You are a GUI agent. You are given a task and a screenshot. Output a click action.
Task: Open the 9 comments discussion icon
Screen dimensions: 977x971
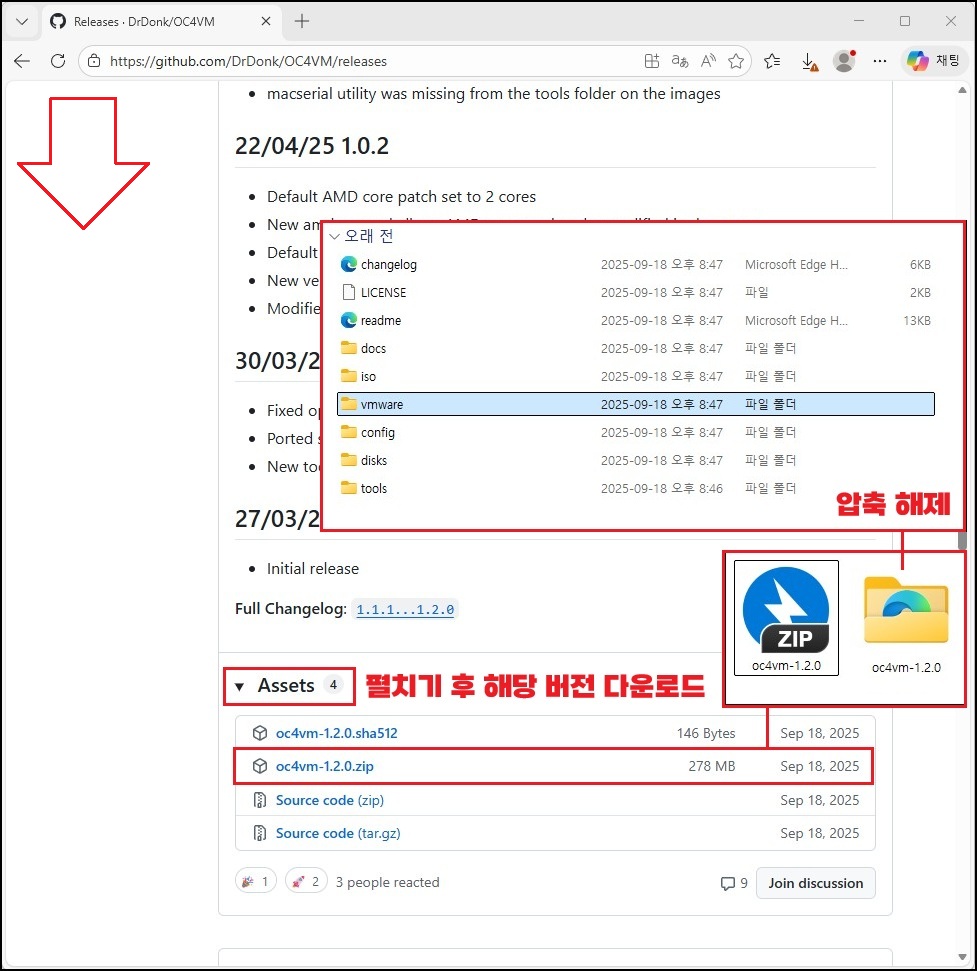point(734,883)
